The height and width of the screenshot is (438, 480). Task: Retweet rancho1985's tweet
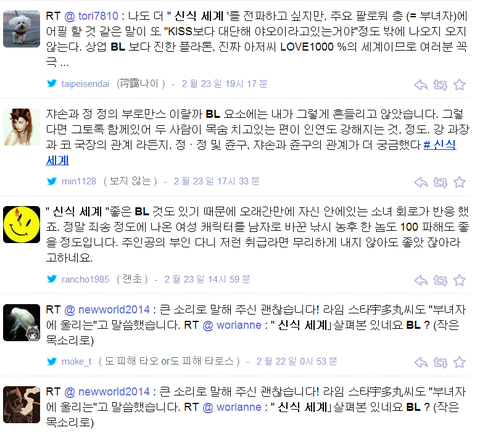[440, 280]
